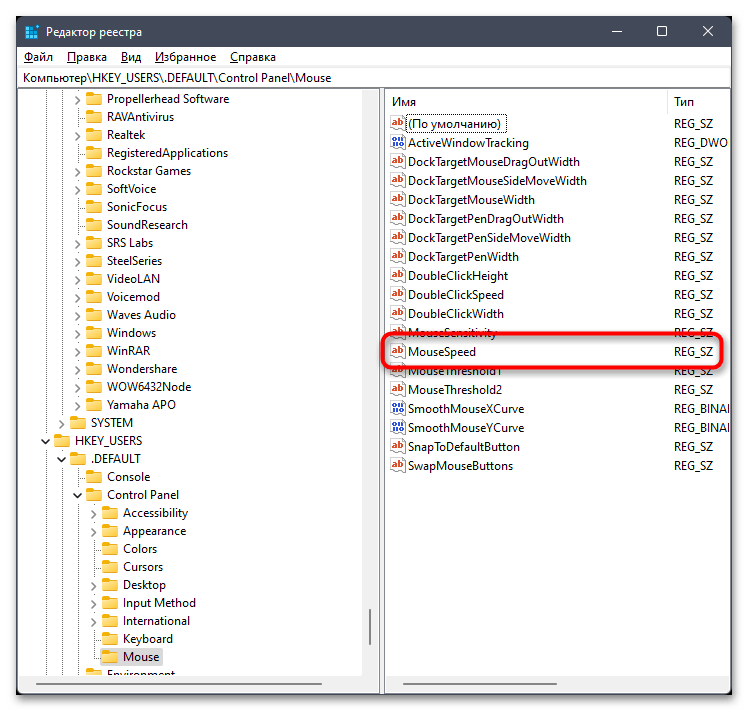
Task: Open the Правка menu
Action: 87,57
